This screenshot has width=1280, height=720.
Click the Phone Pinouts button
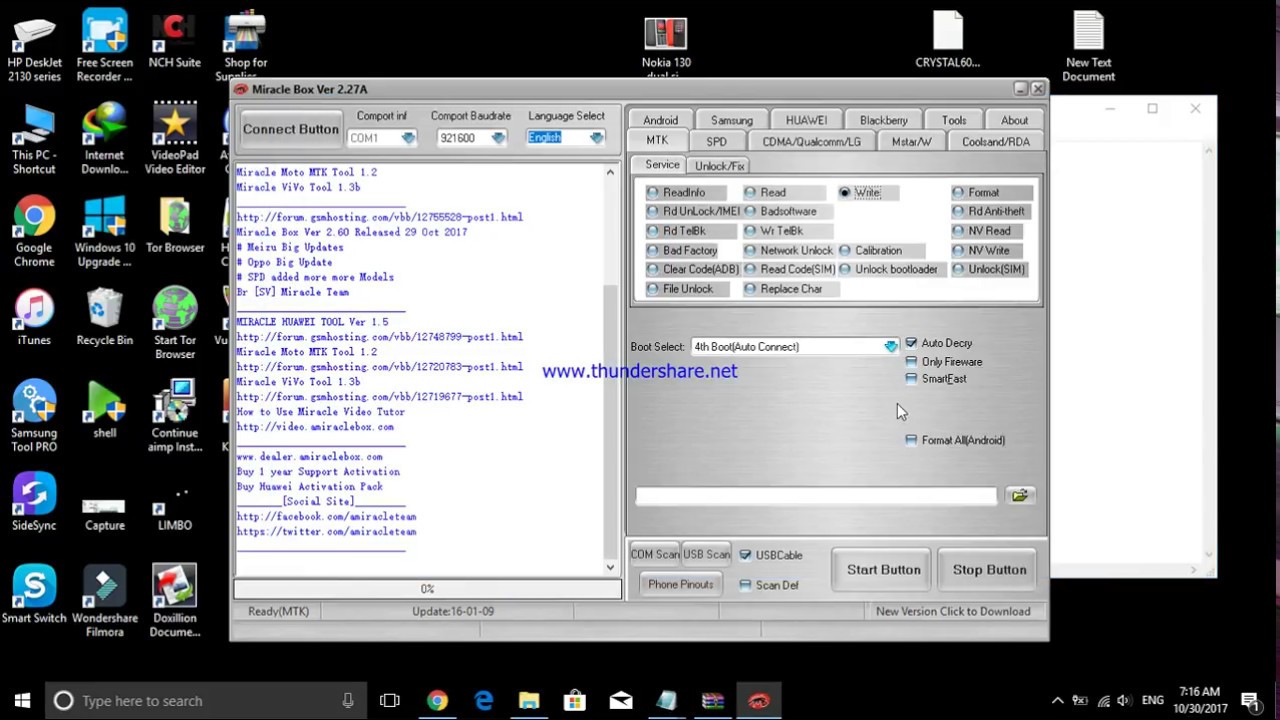(680, 585)
